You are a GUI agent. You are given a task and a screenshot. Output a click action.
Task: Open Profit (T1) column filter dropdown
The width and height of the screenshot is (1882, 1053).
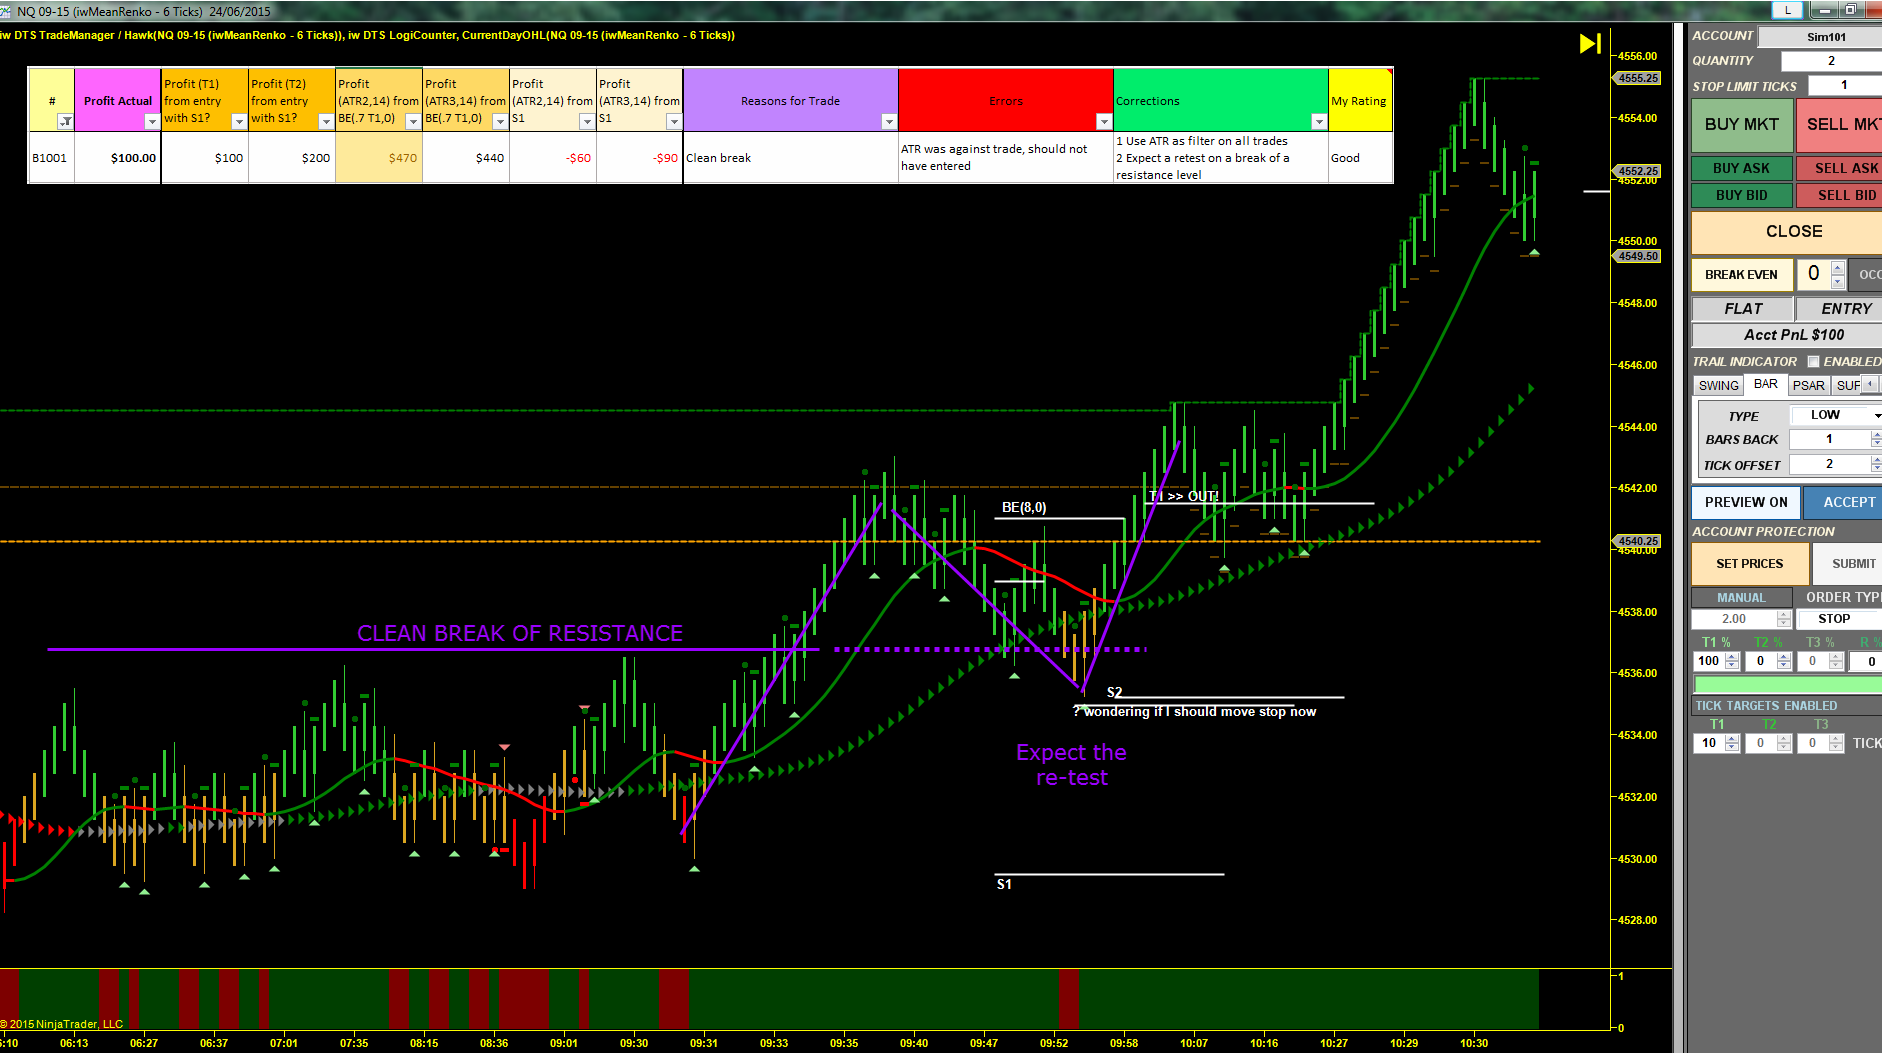pyautogui.click(x=239, y=121)
